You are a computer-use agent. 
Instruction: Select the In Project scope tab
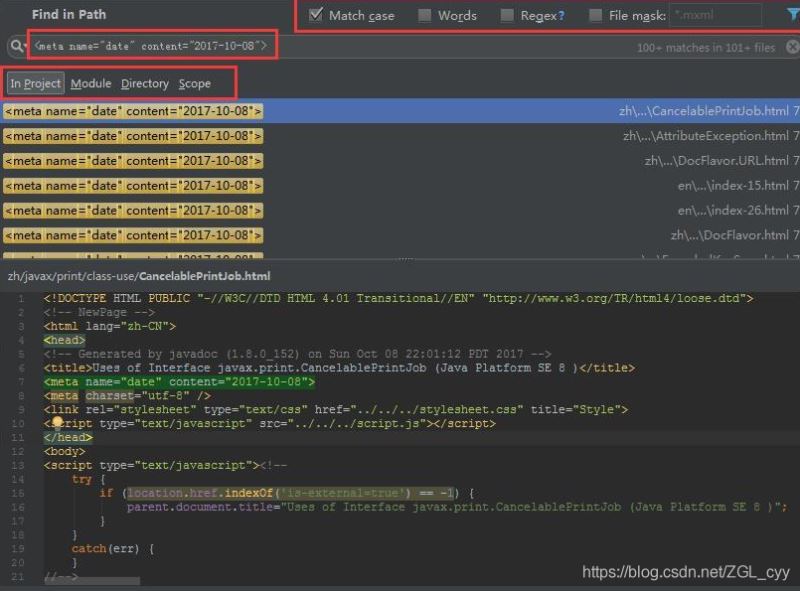(35, 83)
